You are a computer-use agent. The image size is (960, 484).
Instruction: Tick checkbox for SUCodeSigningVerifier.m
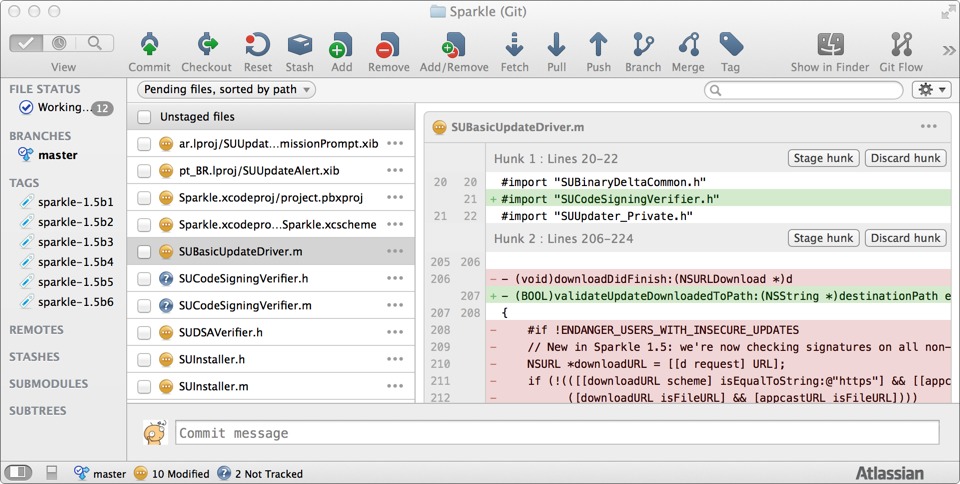[144, 305]
